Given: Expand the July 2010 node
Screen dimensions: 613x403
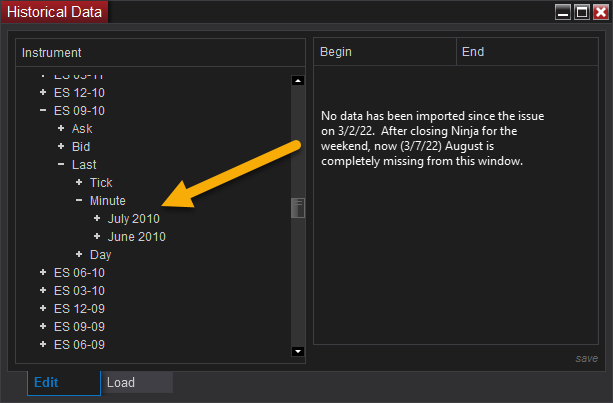Looking at the screenshot, I should 97,218.
